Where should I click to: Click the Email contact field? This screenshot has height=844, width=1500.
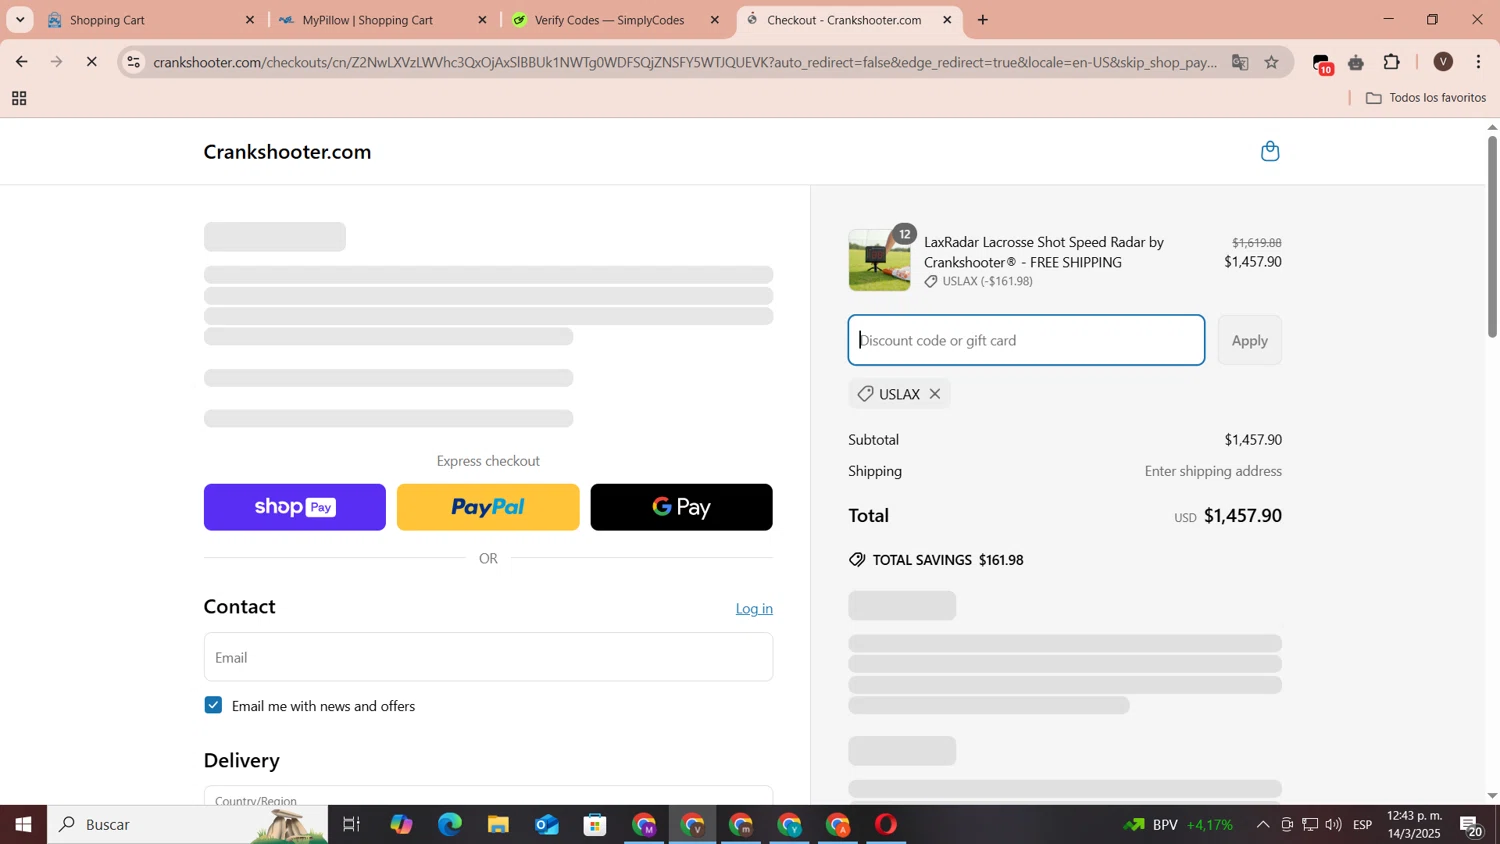[488, 657]
